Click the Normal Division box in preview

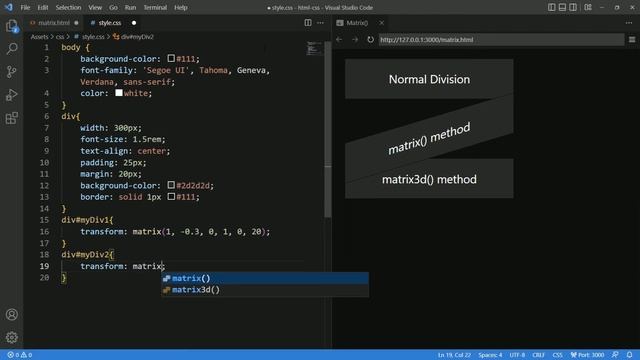(429, 79)
